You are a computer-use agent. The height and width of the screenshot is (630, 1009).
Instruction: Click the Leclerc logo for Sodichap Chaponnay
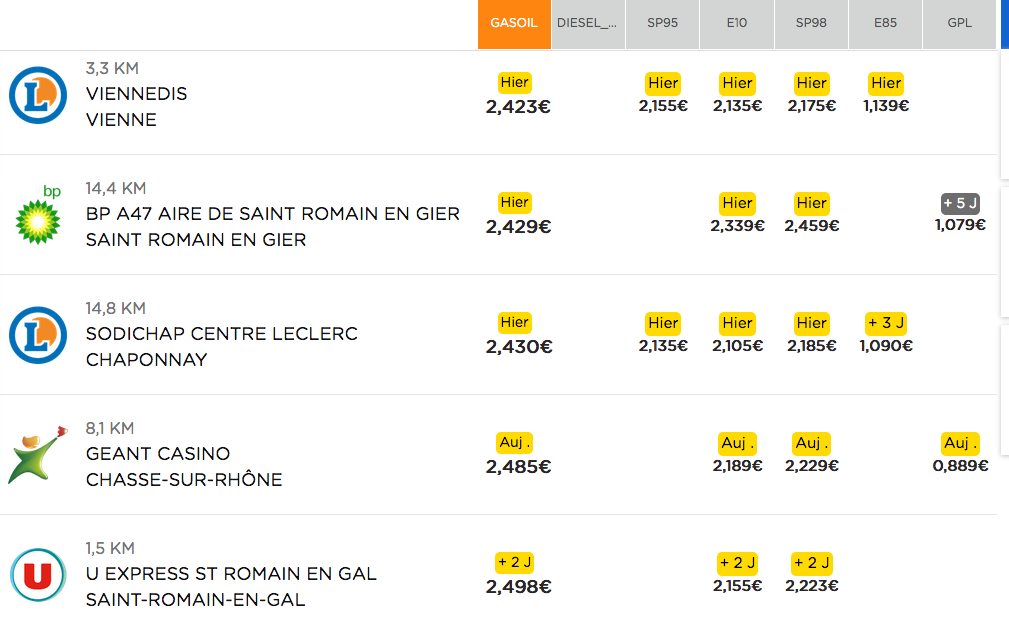[38, 335]
